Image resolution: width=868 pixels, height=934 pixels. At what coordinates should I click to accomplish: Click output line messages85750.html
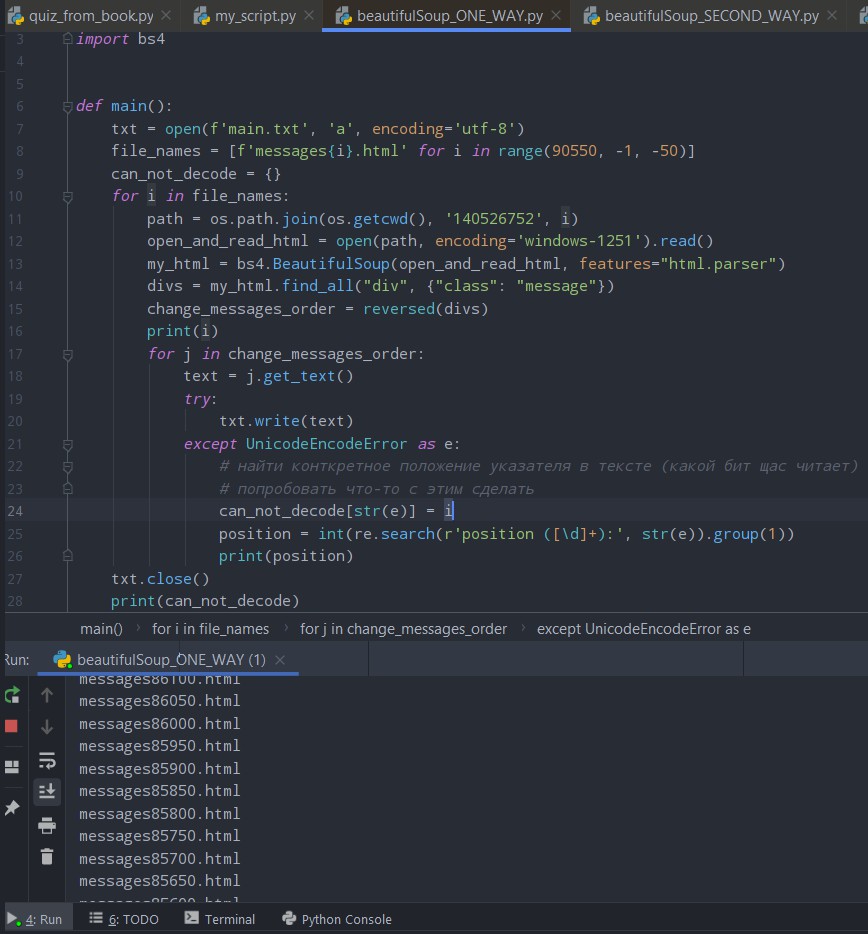click(x=159, y=836)
